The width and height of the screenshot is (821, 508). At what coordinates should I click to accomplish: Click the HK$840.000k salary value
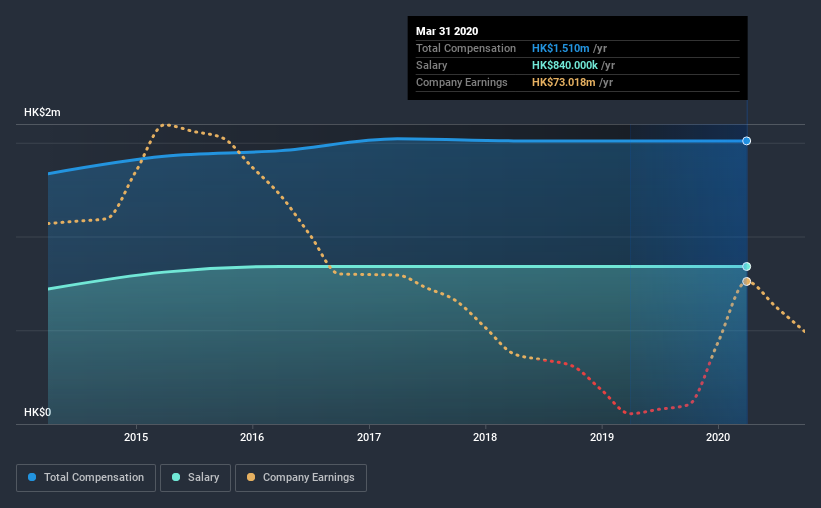(565, 65)
